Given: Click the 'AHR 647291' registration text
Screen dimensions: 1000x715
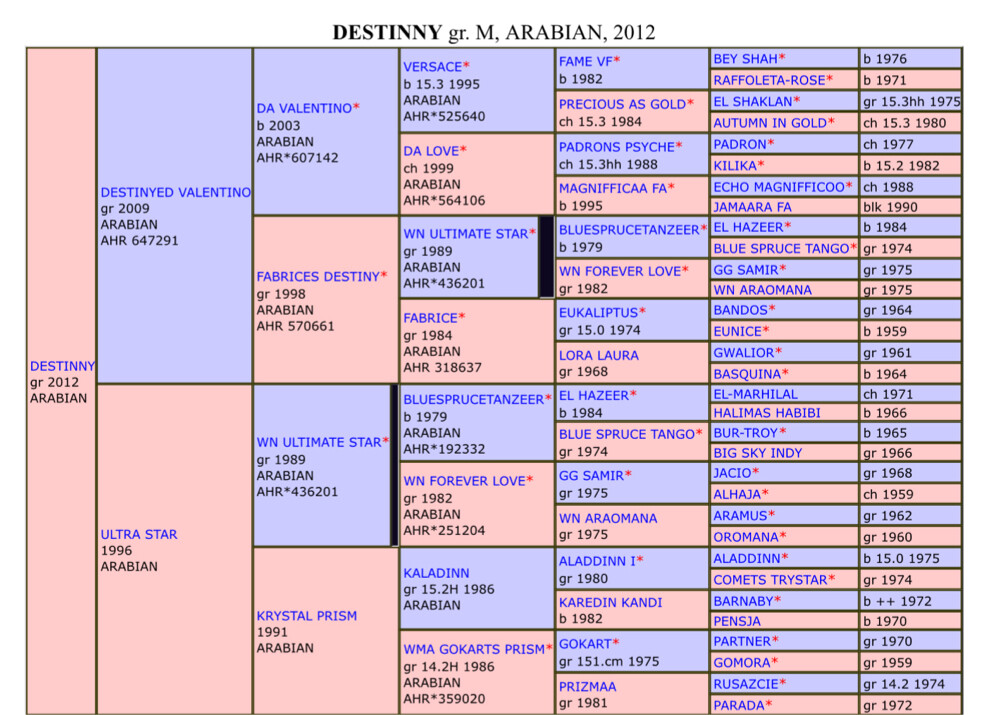Looking at the screenshot, I should (139, 240).
